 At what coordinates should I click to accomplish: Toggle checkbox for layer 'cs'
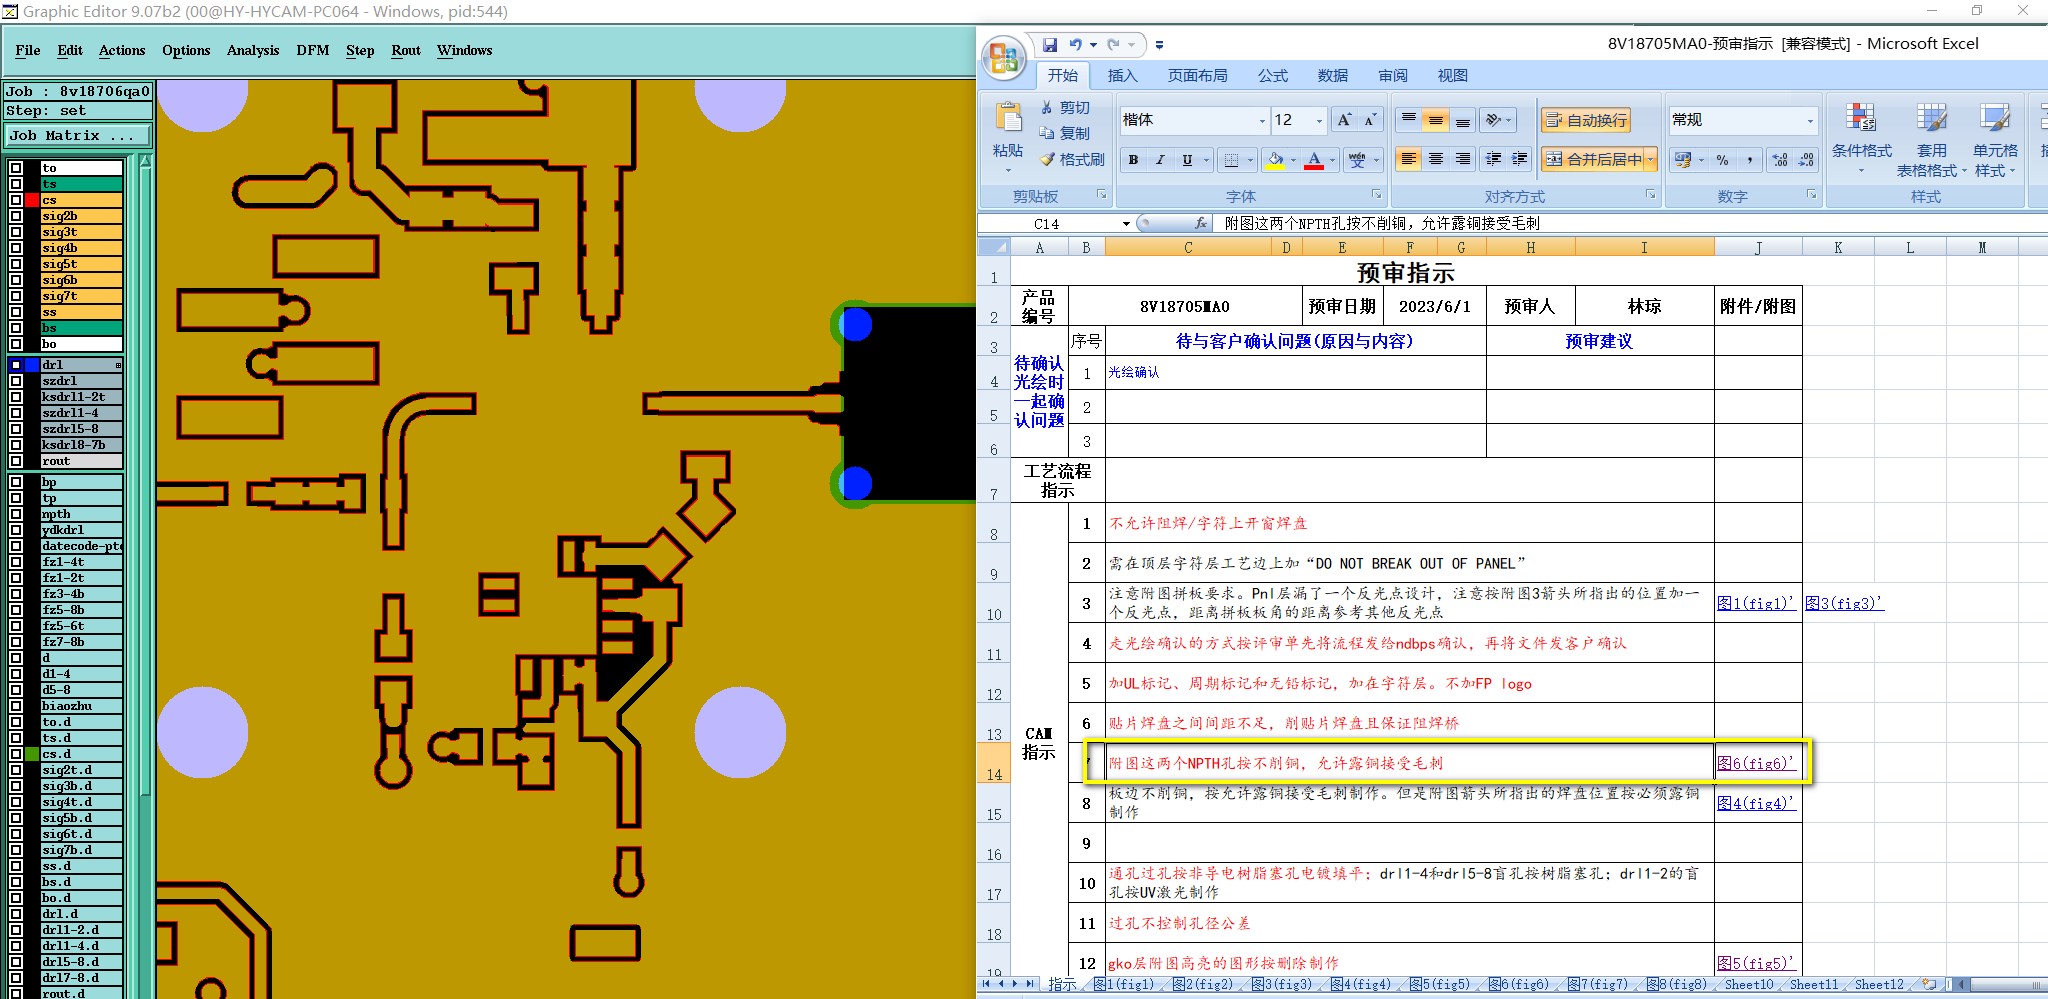[16, 200]
